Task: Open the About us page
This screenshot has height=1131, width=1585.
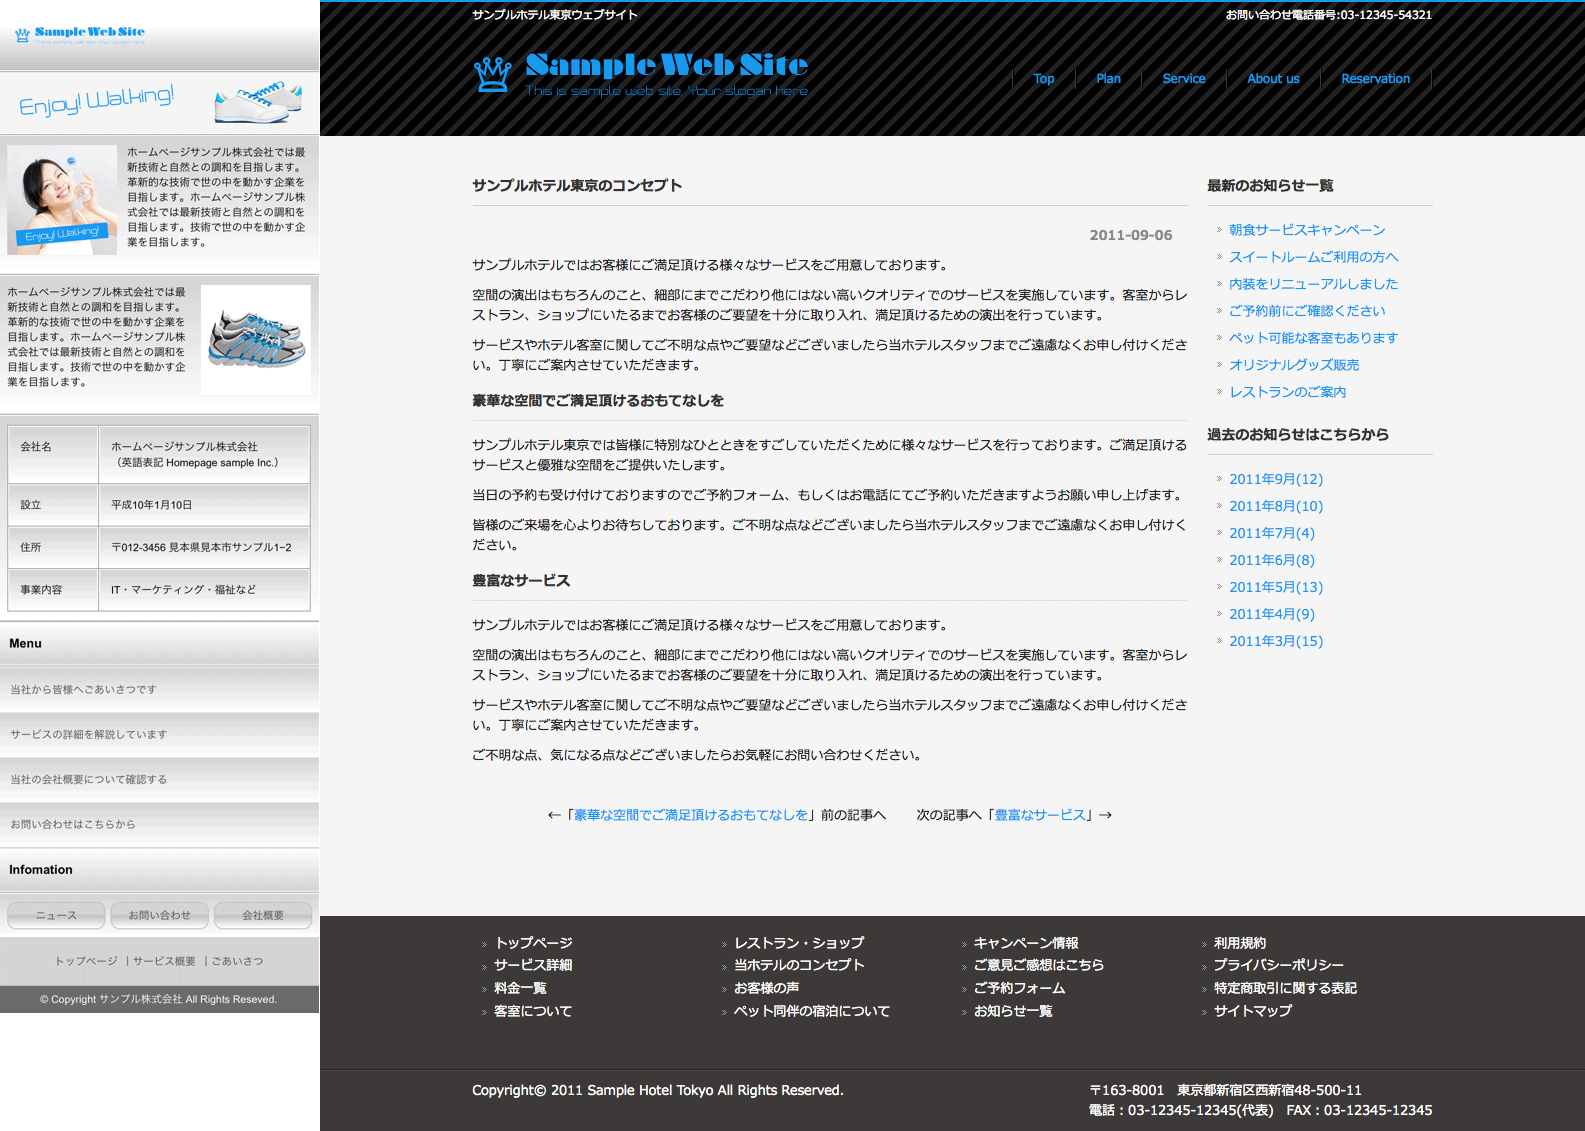Action: point(1273,79)
